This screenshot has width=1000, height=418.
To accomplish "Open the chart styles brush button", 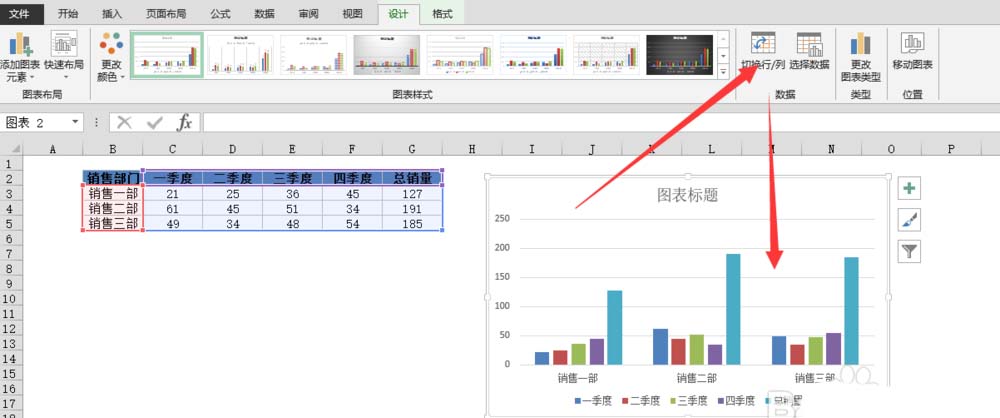I will (909, 220).
